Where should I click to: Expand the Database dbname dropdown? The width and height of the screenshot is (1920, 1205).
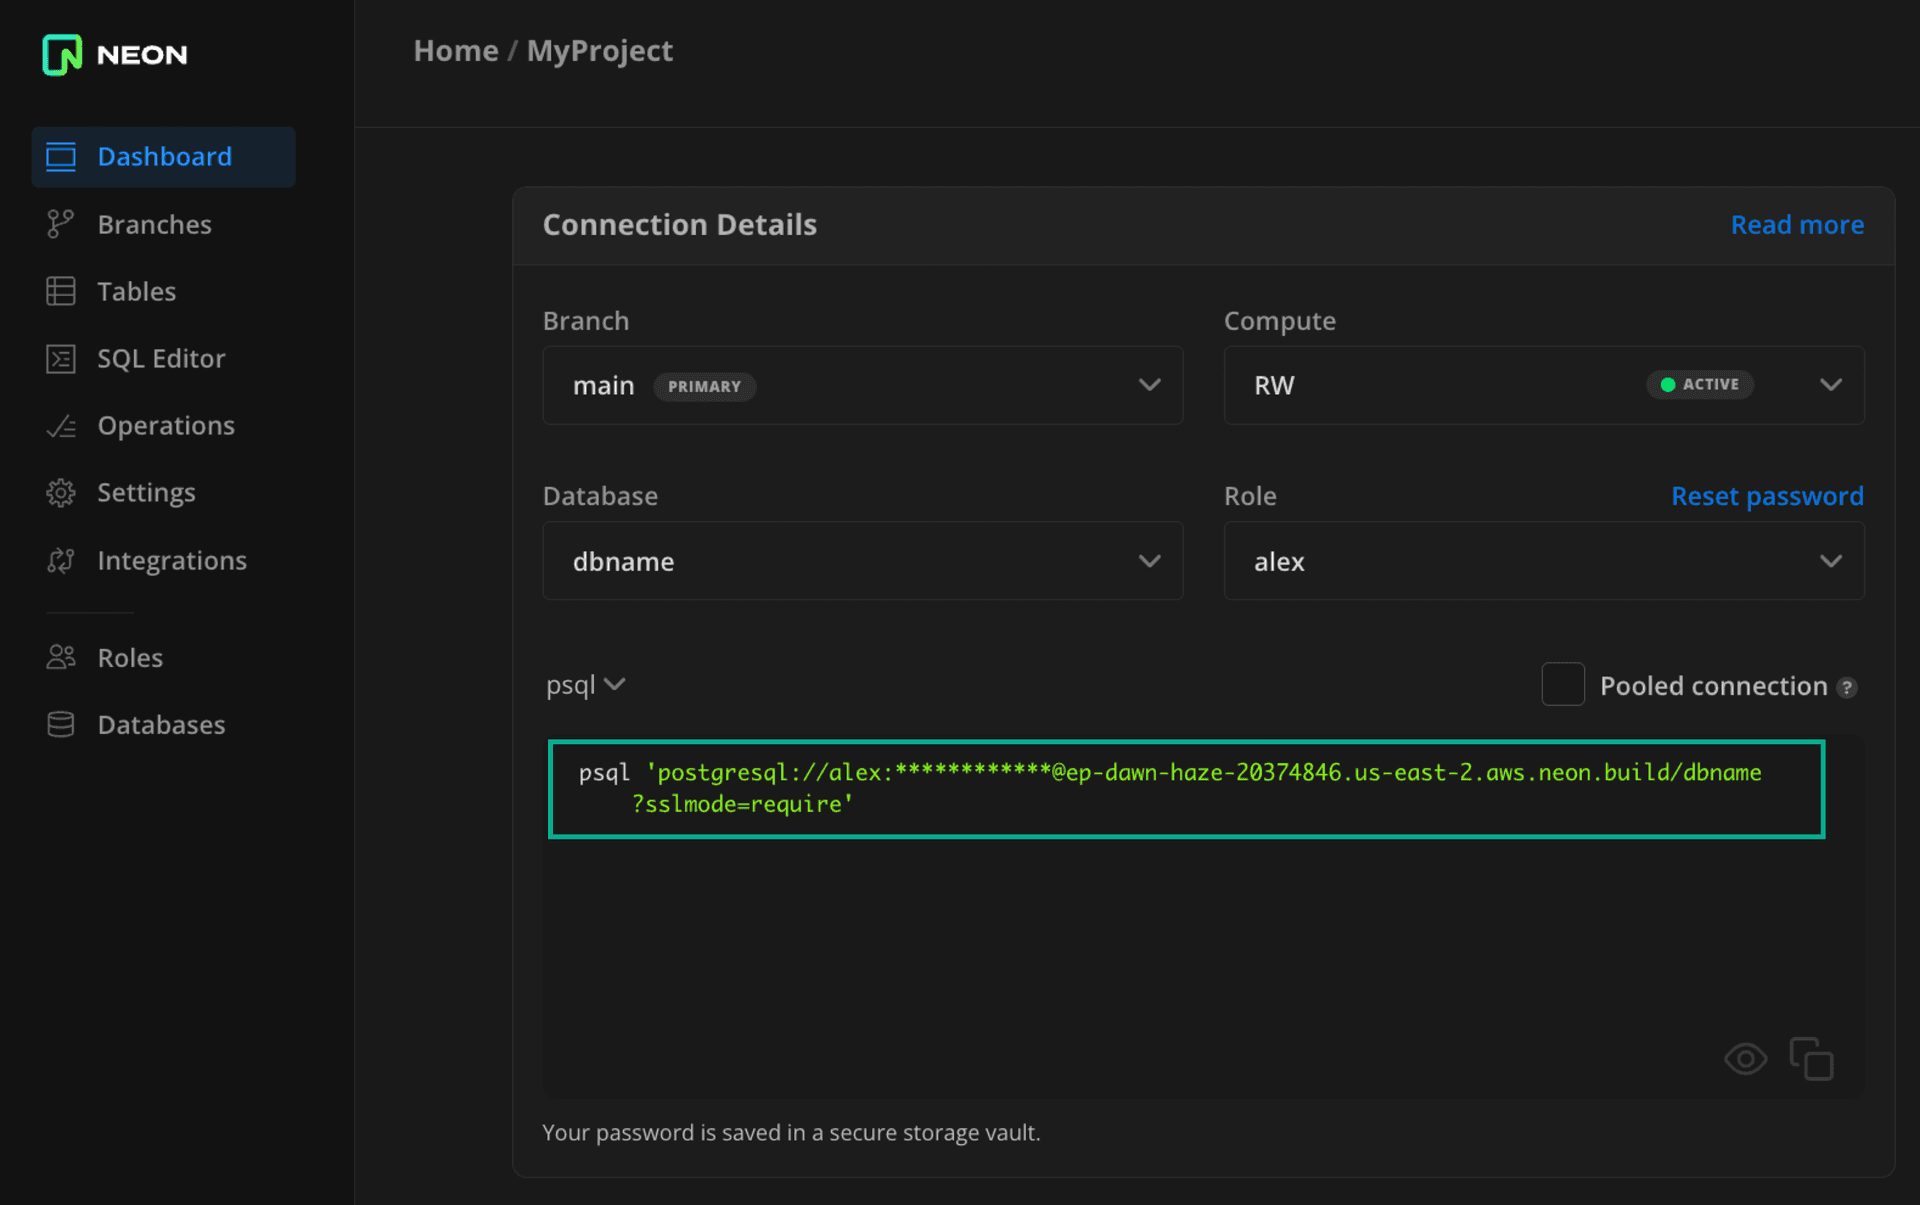point(1150,561)
